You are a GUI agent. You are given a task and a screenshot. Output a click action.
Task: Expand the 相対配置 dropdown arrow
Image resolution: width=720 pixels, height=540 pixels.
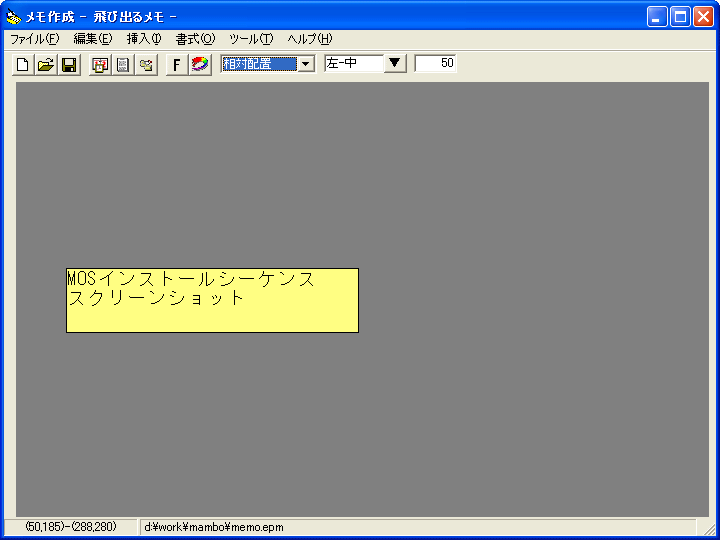coord(306,64)
